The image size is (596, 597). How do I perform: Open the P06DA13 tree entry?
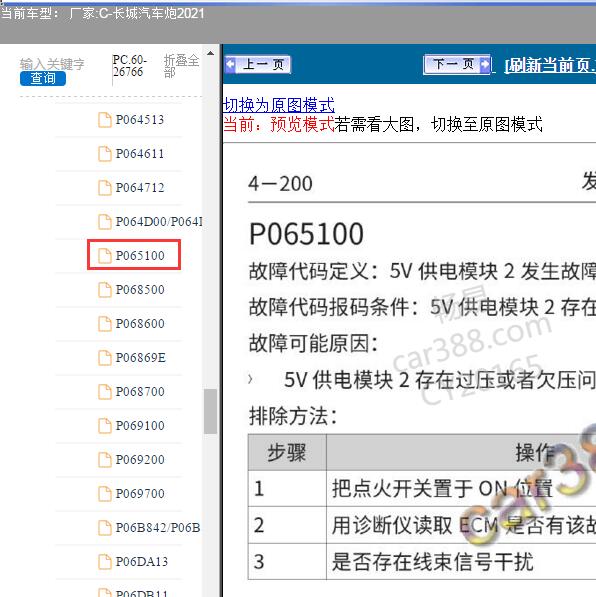pyautogui.click(x=142, y=562)
